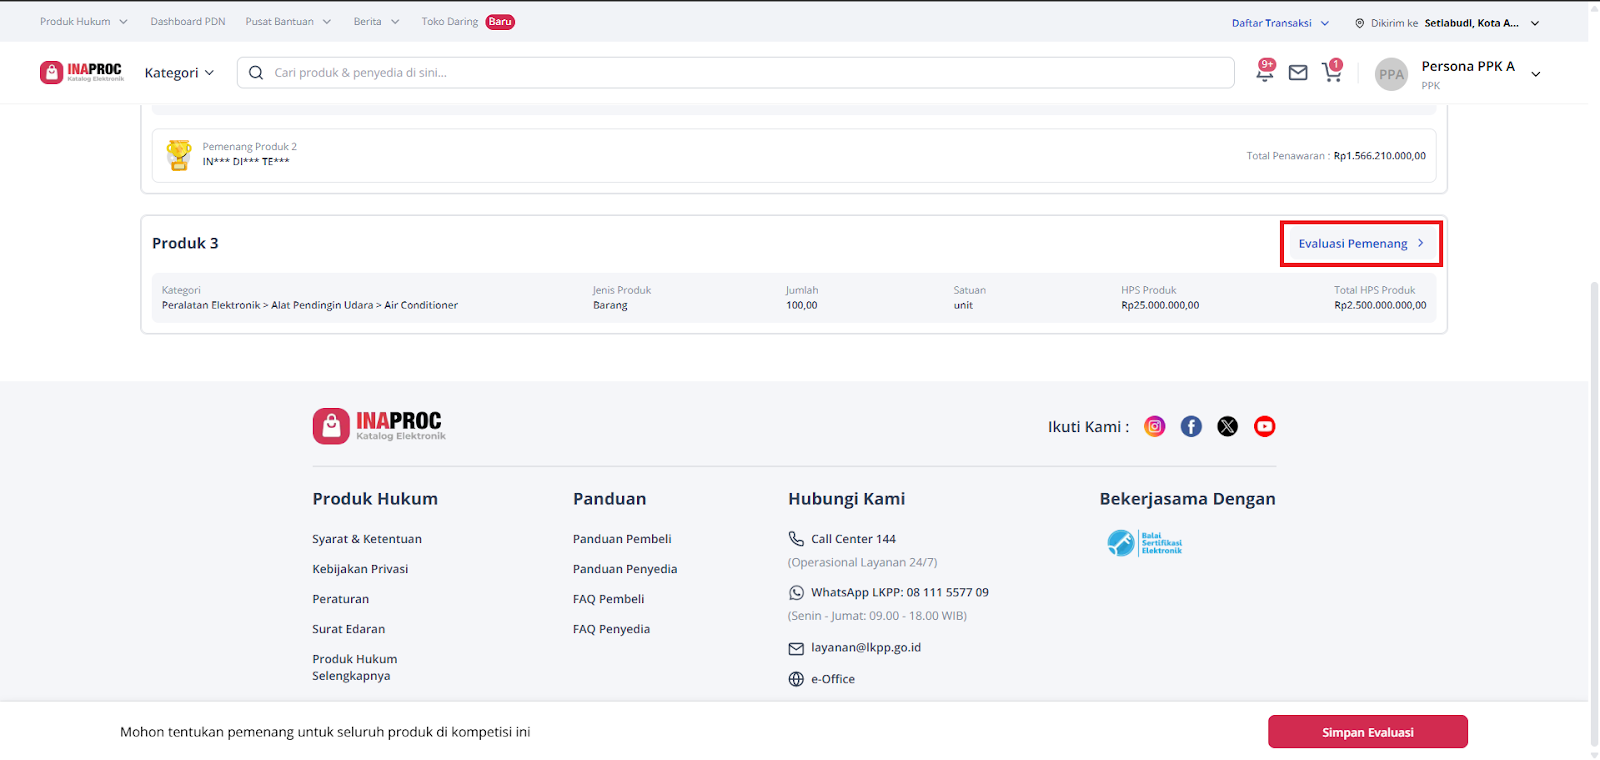The image size is (1600, 760).
Task: Click the Produk 3 heading
Action: 185,244
